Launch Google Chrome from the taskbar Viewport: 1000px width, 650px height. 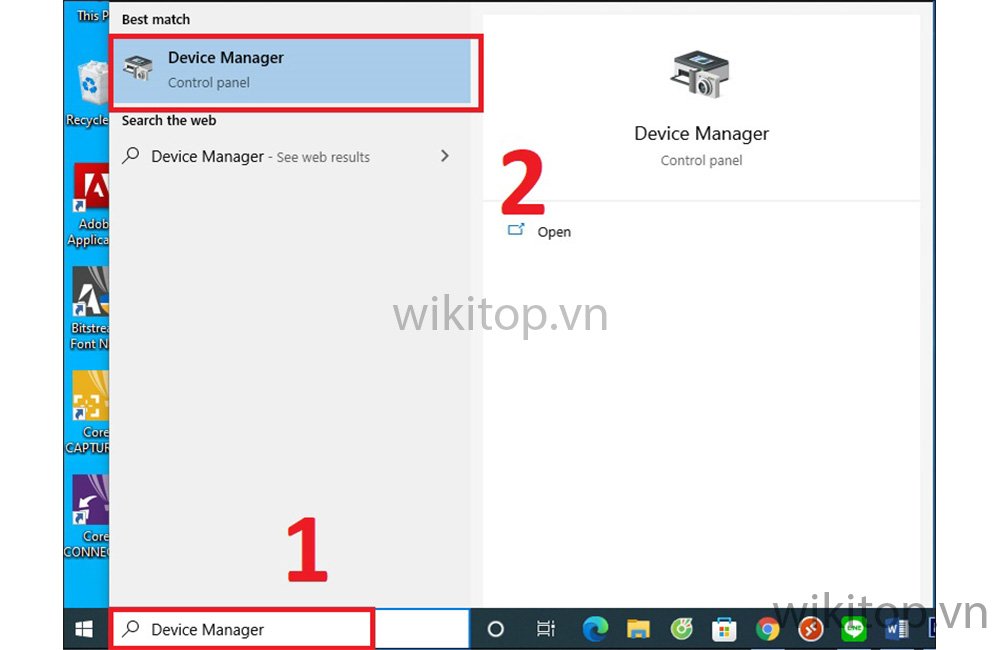pyautogui.click(x=768, y=629)
